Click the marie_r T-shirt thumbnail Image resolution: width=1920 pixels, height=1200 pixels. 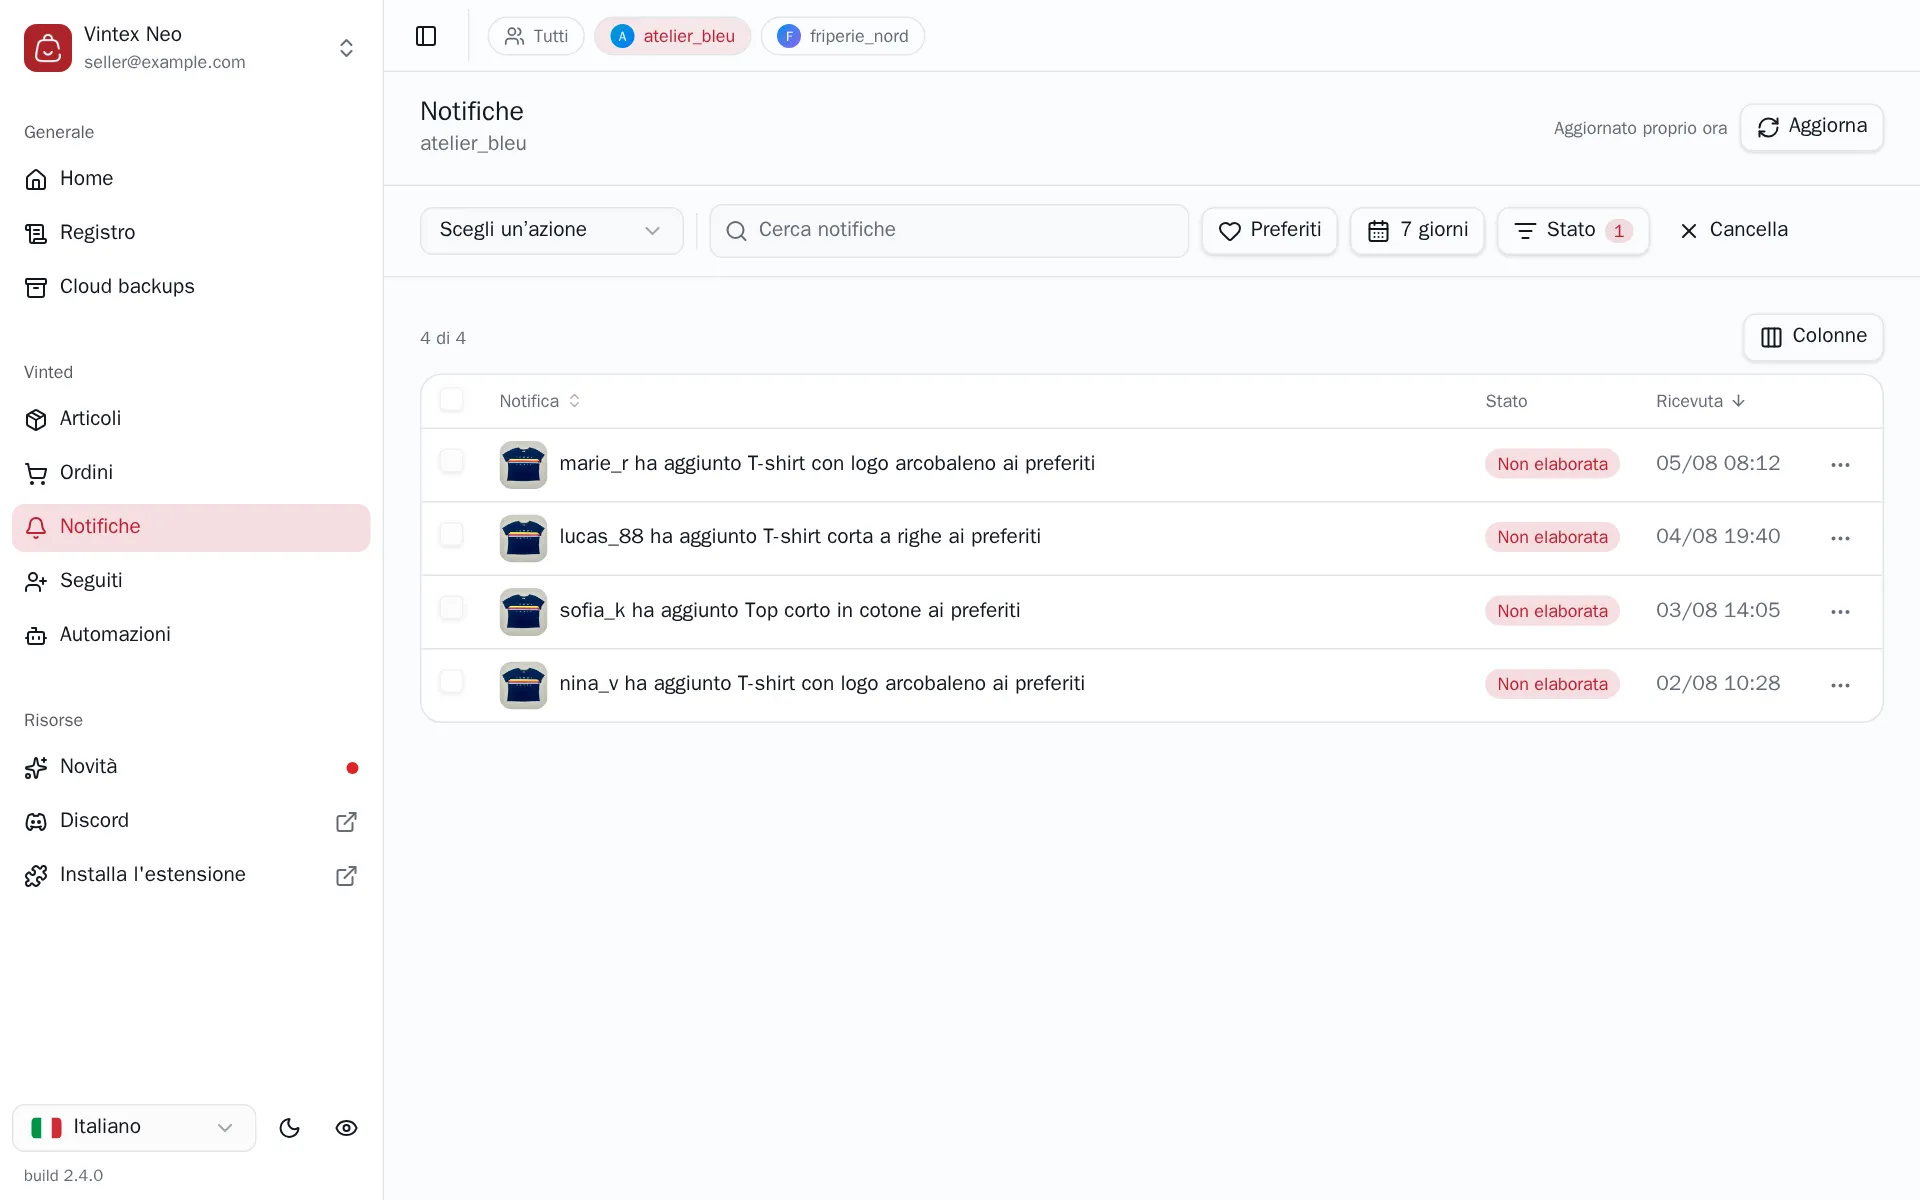point(523,465)
